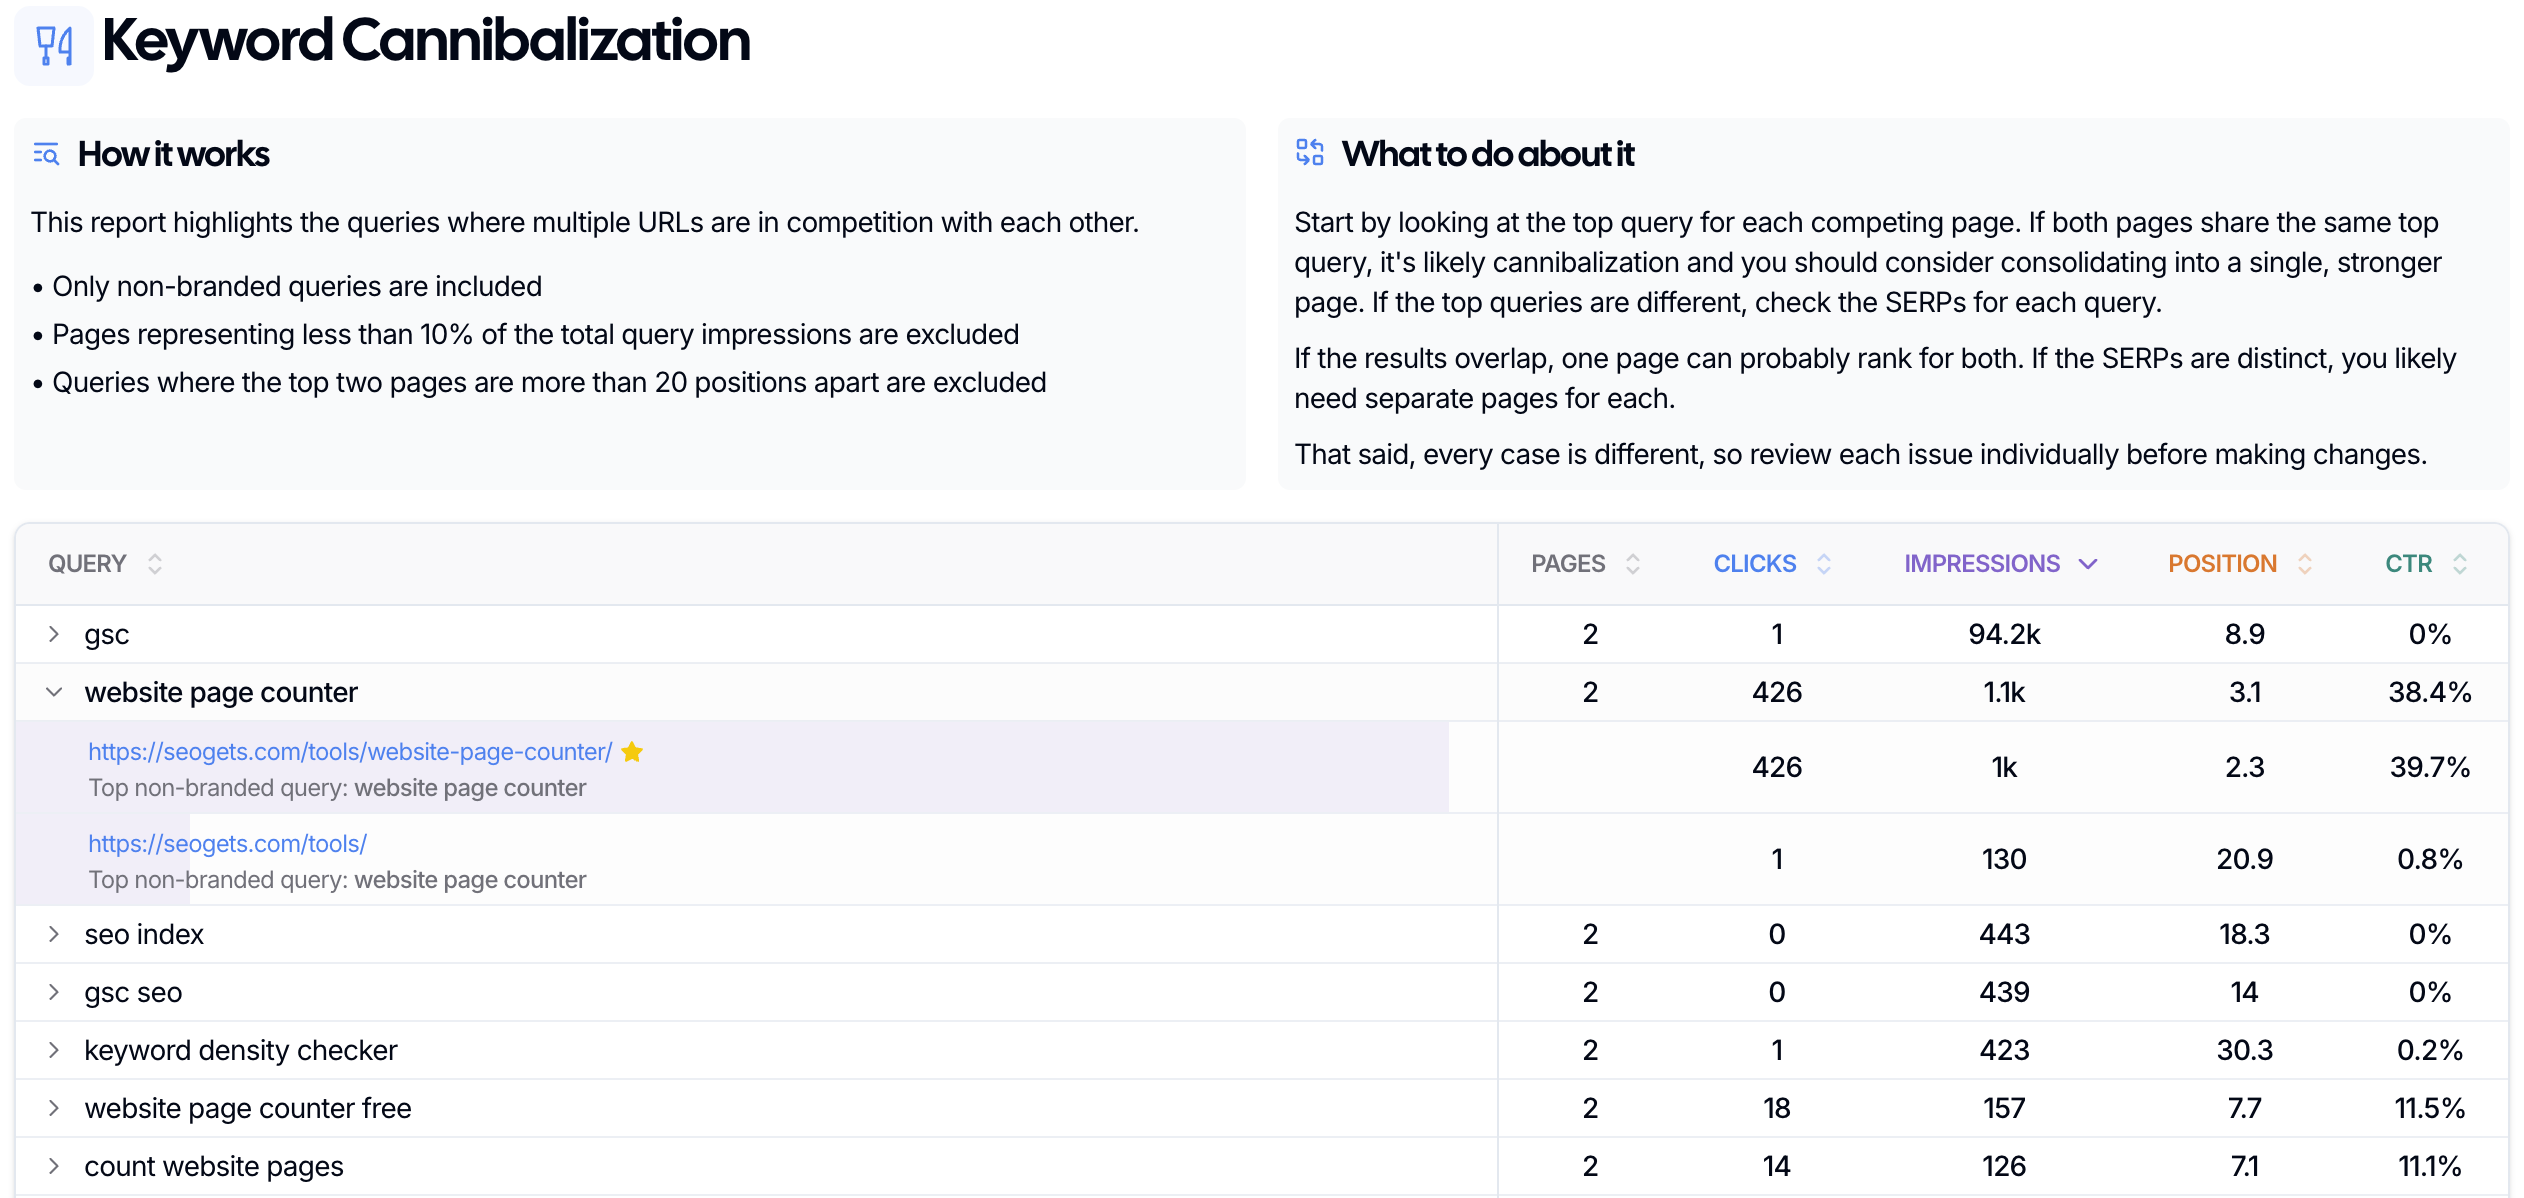Screen dimensions: 2524x1198
Task: Click the sort arrows next to POSITION
Action: [x=2305, y=564]
